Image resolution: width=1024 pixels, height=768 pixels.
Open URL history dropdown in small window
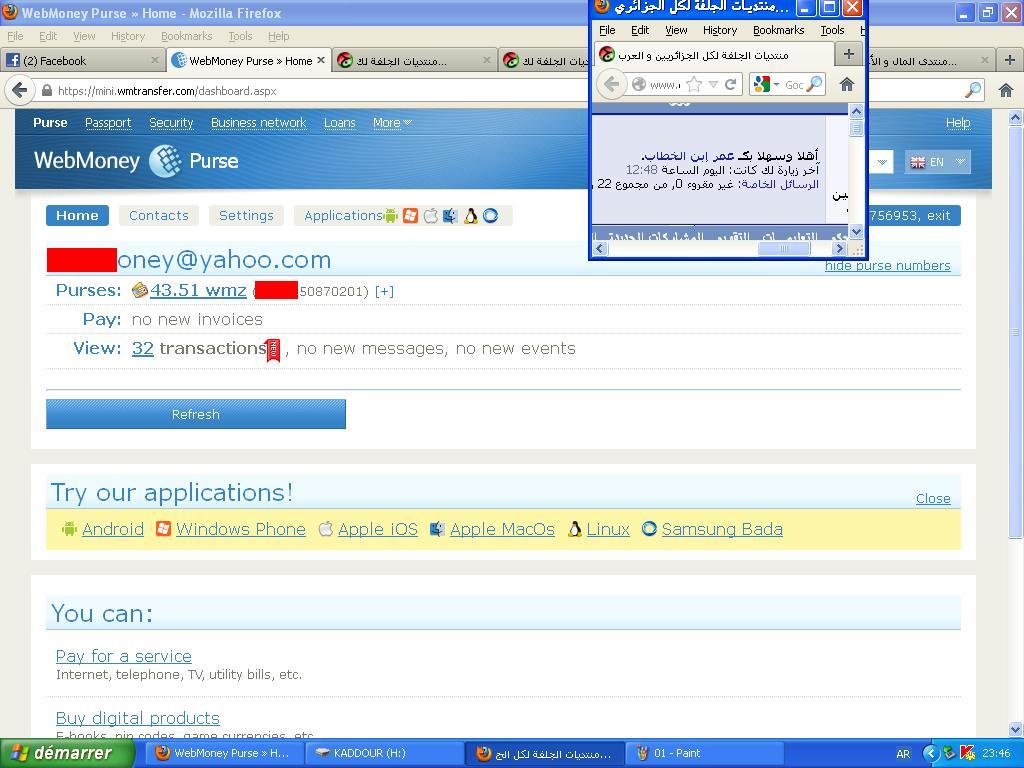click(713, 84)
